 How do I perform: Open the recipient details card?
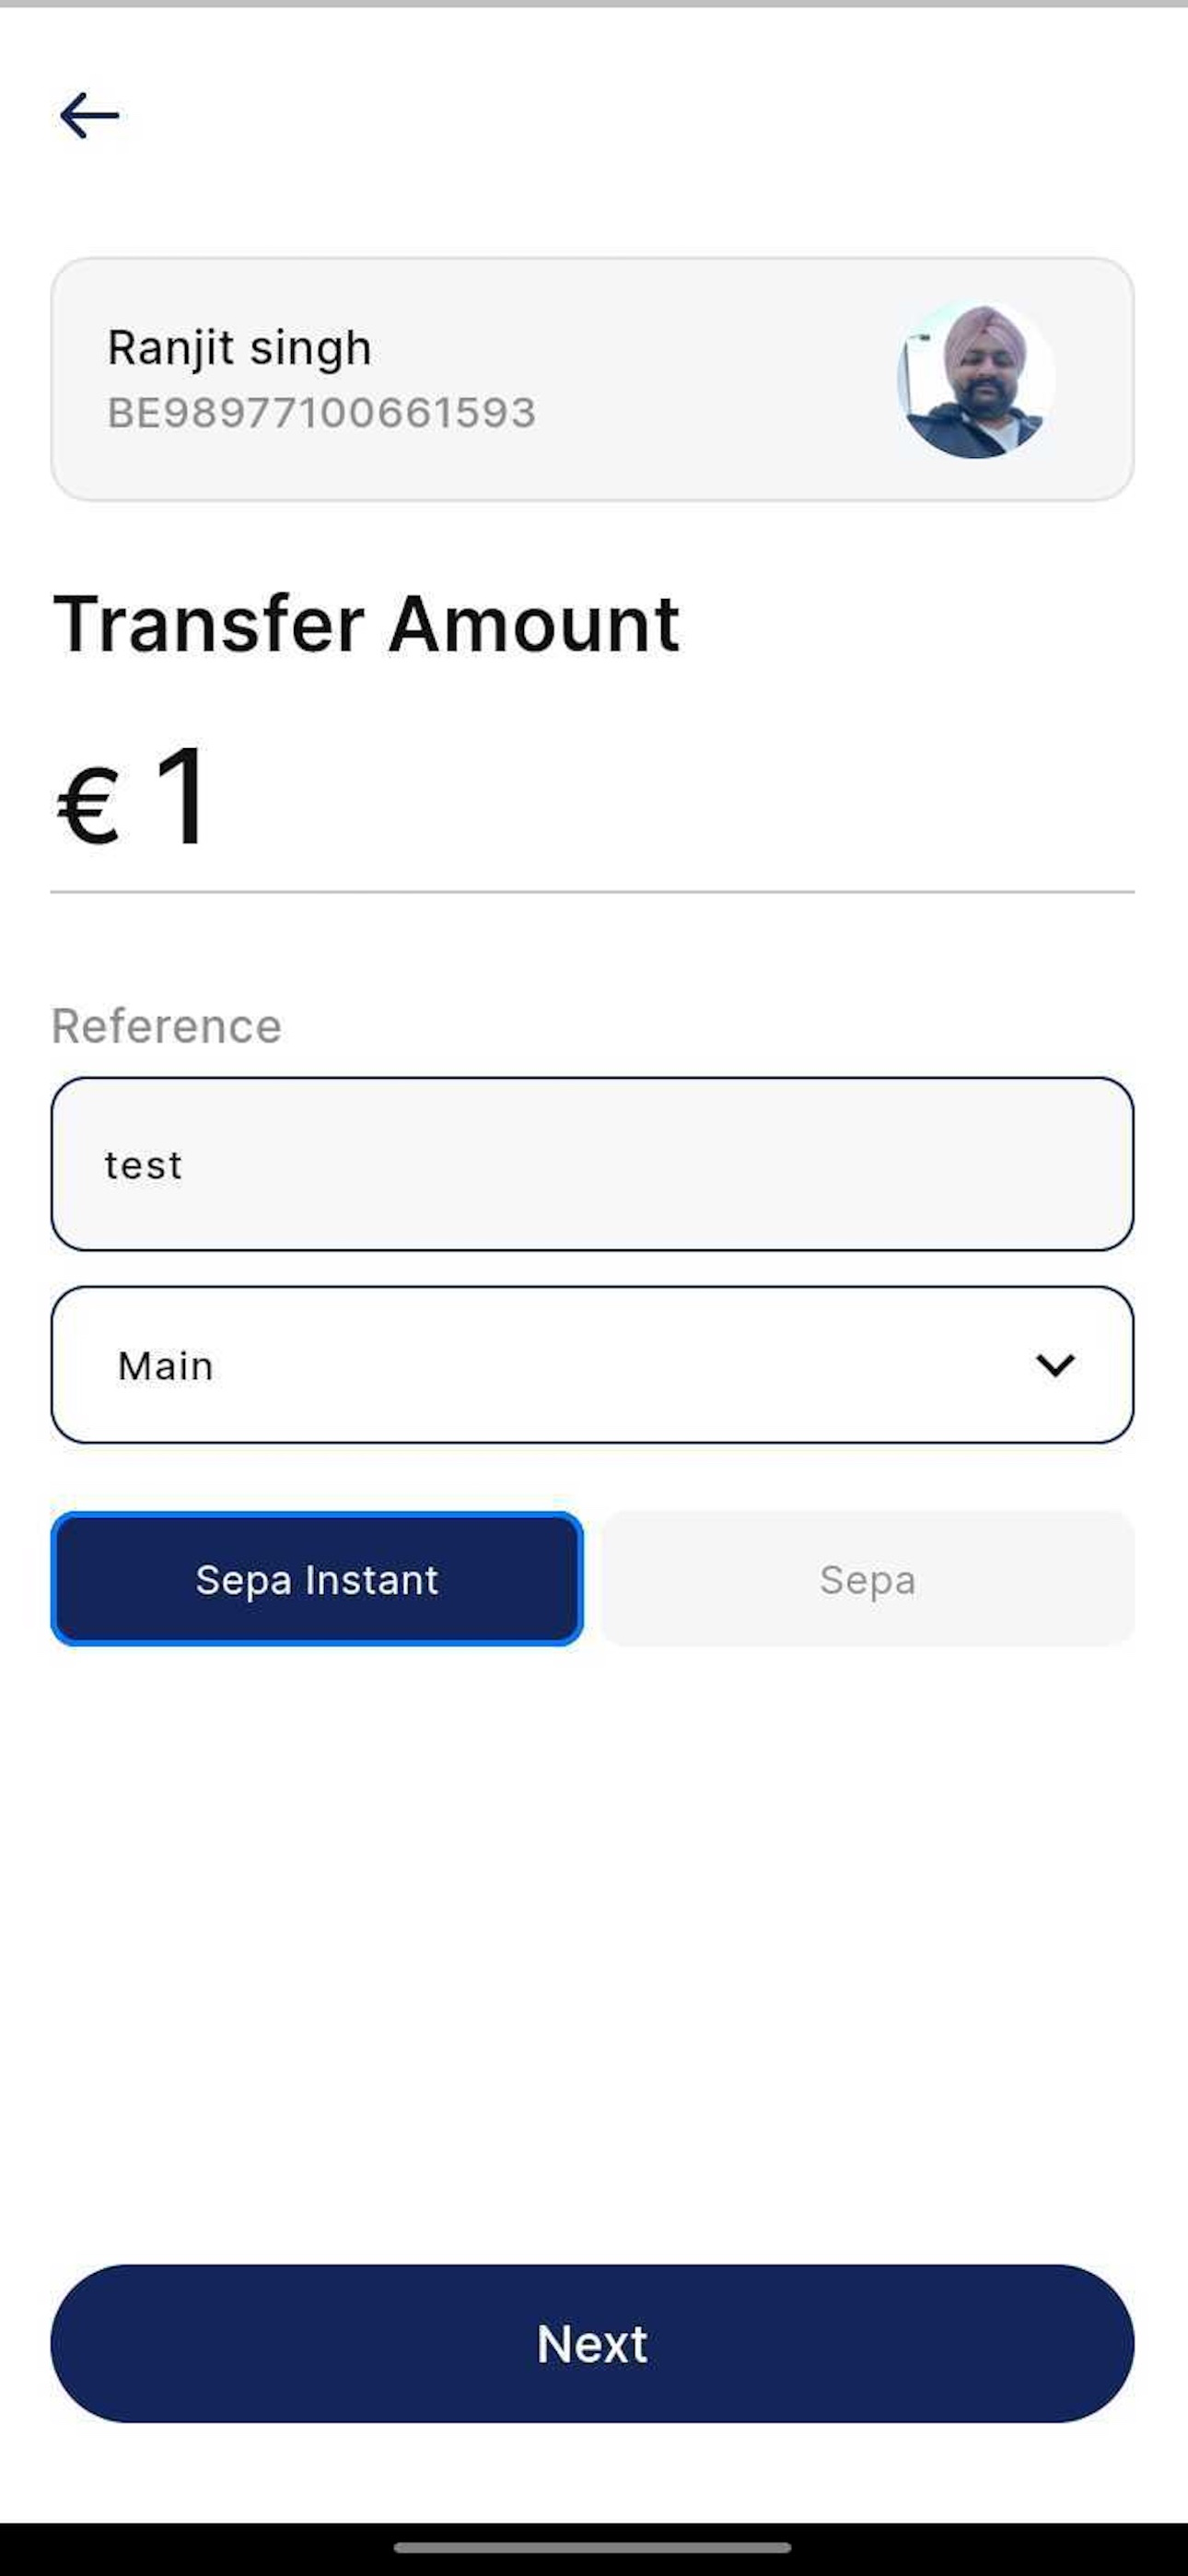pos(592,379)
